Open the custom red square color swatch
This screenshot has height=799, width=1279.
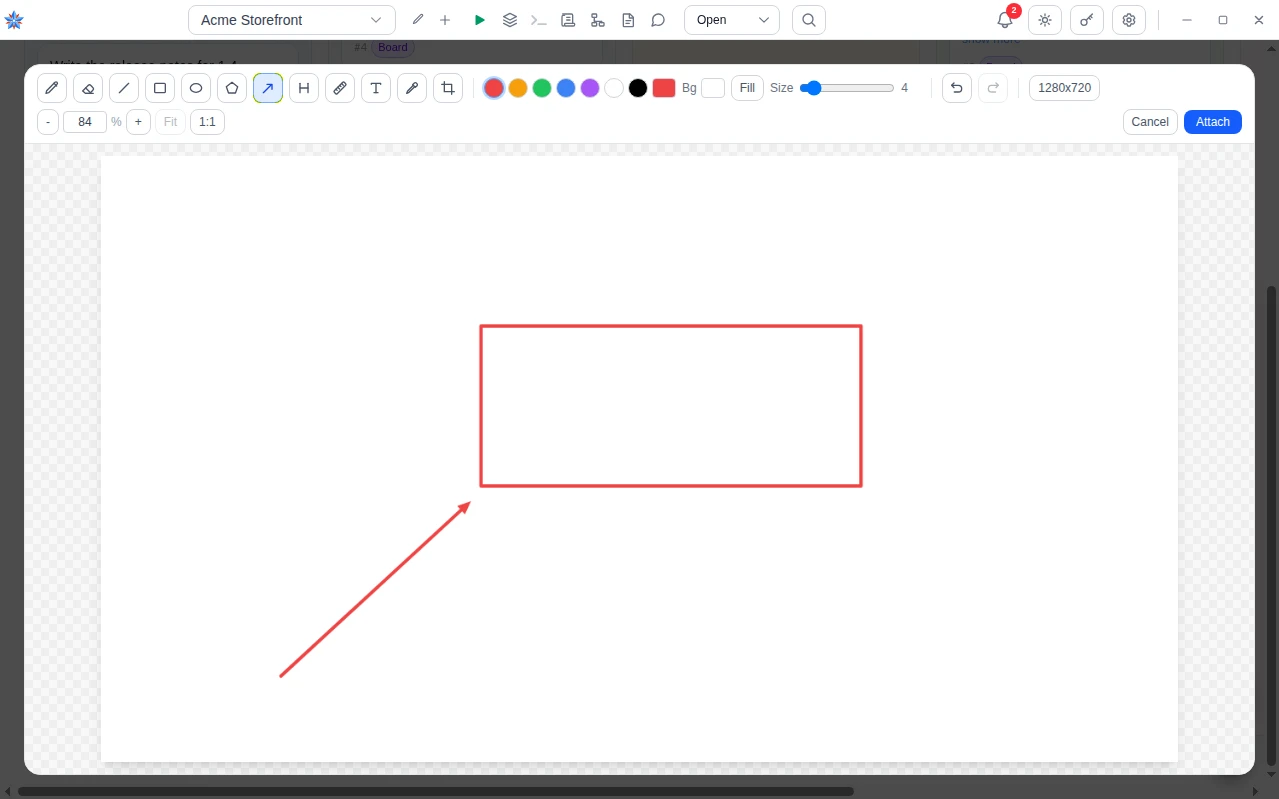664,88
